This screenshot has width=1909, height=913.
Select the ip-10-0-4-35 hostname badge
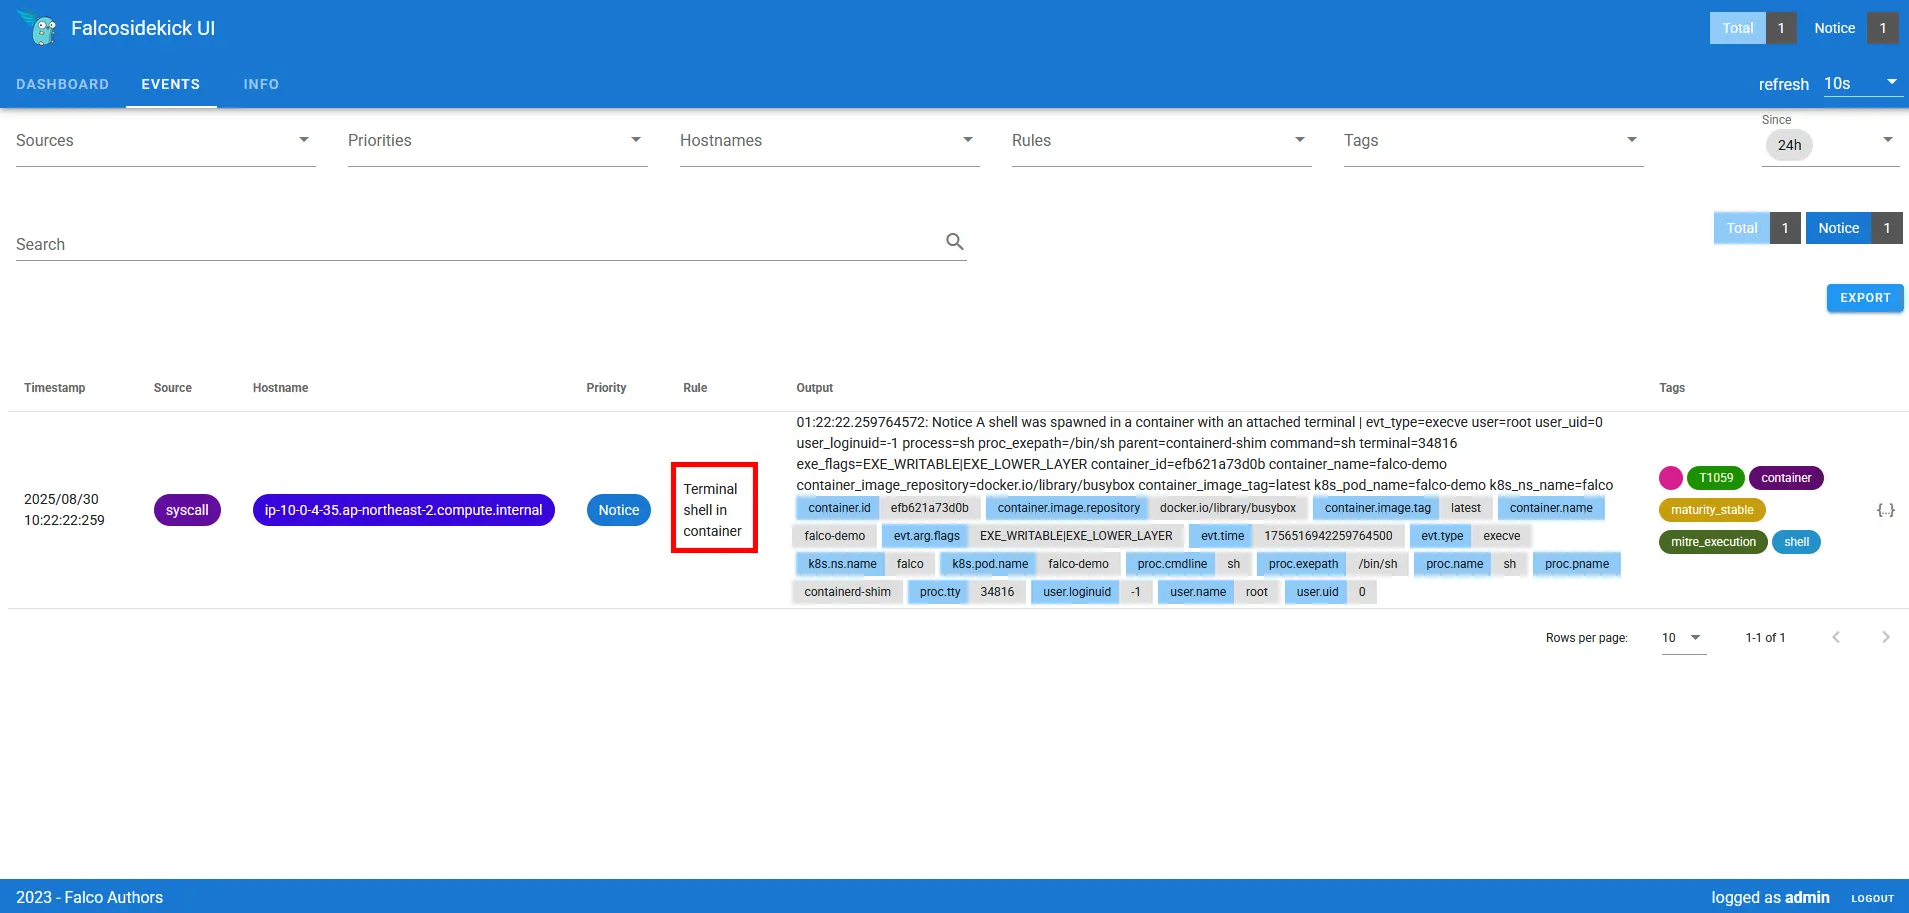(x=404, y=510)
